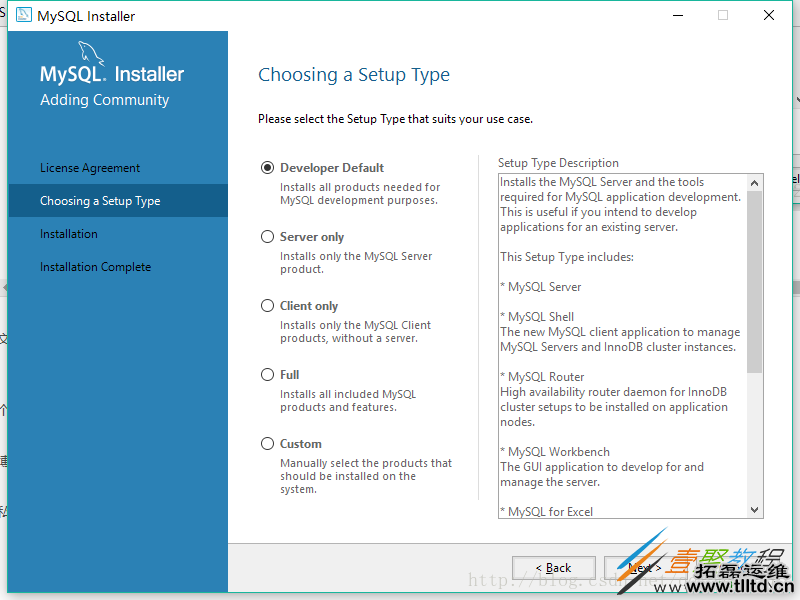Click the scrollbar up arrow in description panel

[x=755, y=181]
